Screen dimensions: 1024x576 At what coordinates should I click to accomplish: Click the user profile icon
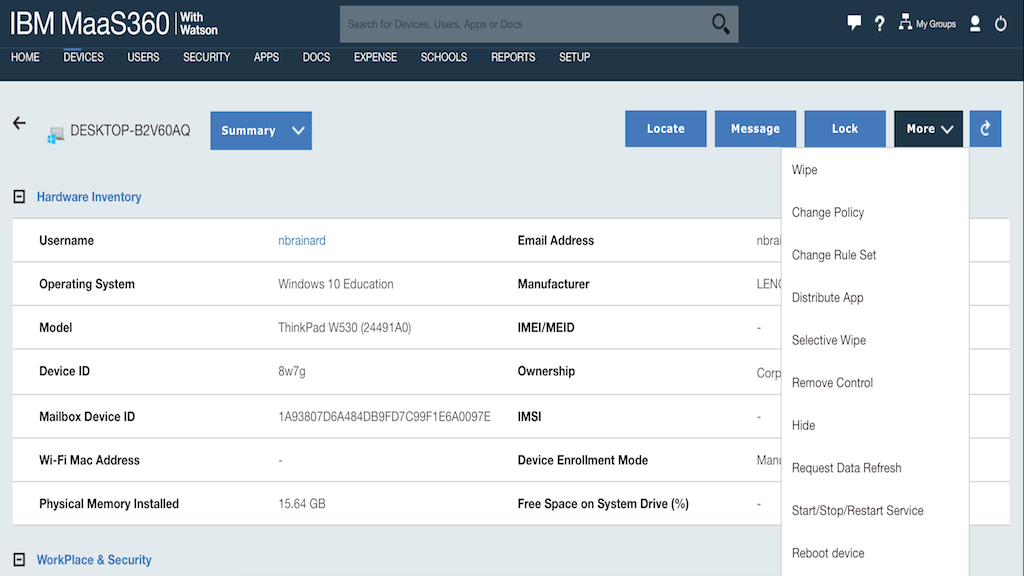tap(975, 23)
